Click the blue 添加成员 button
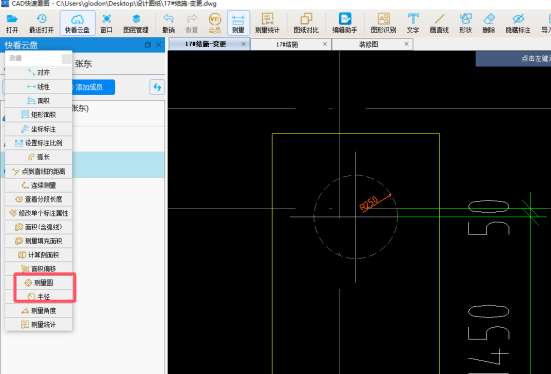This screenshot has height=374, width=551. [x=92, y=87]
